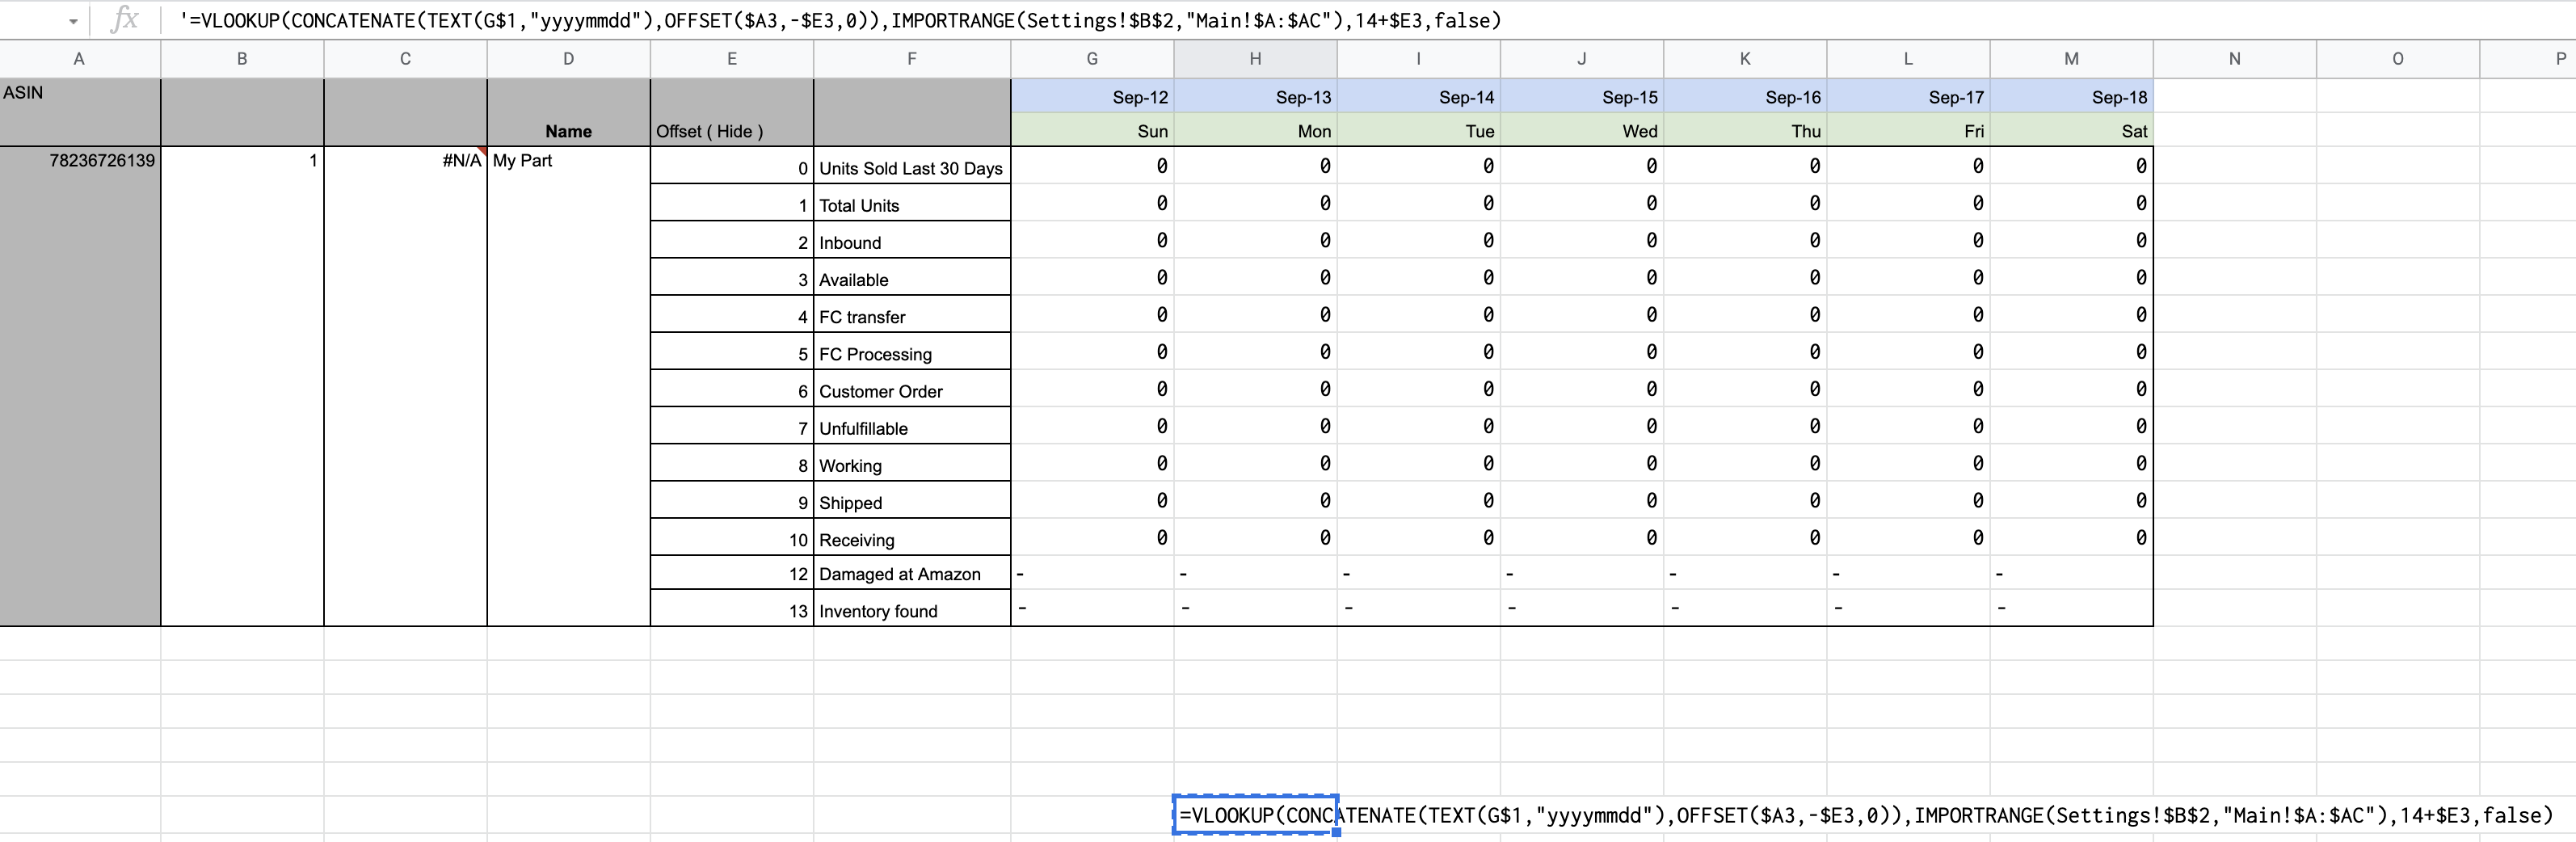Select column N header
The height and width of the screenshot is (842, 2576).
pyautogui.click(x=2235, y=59)
